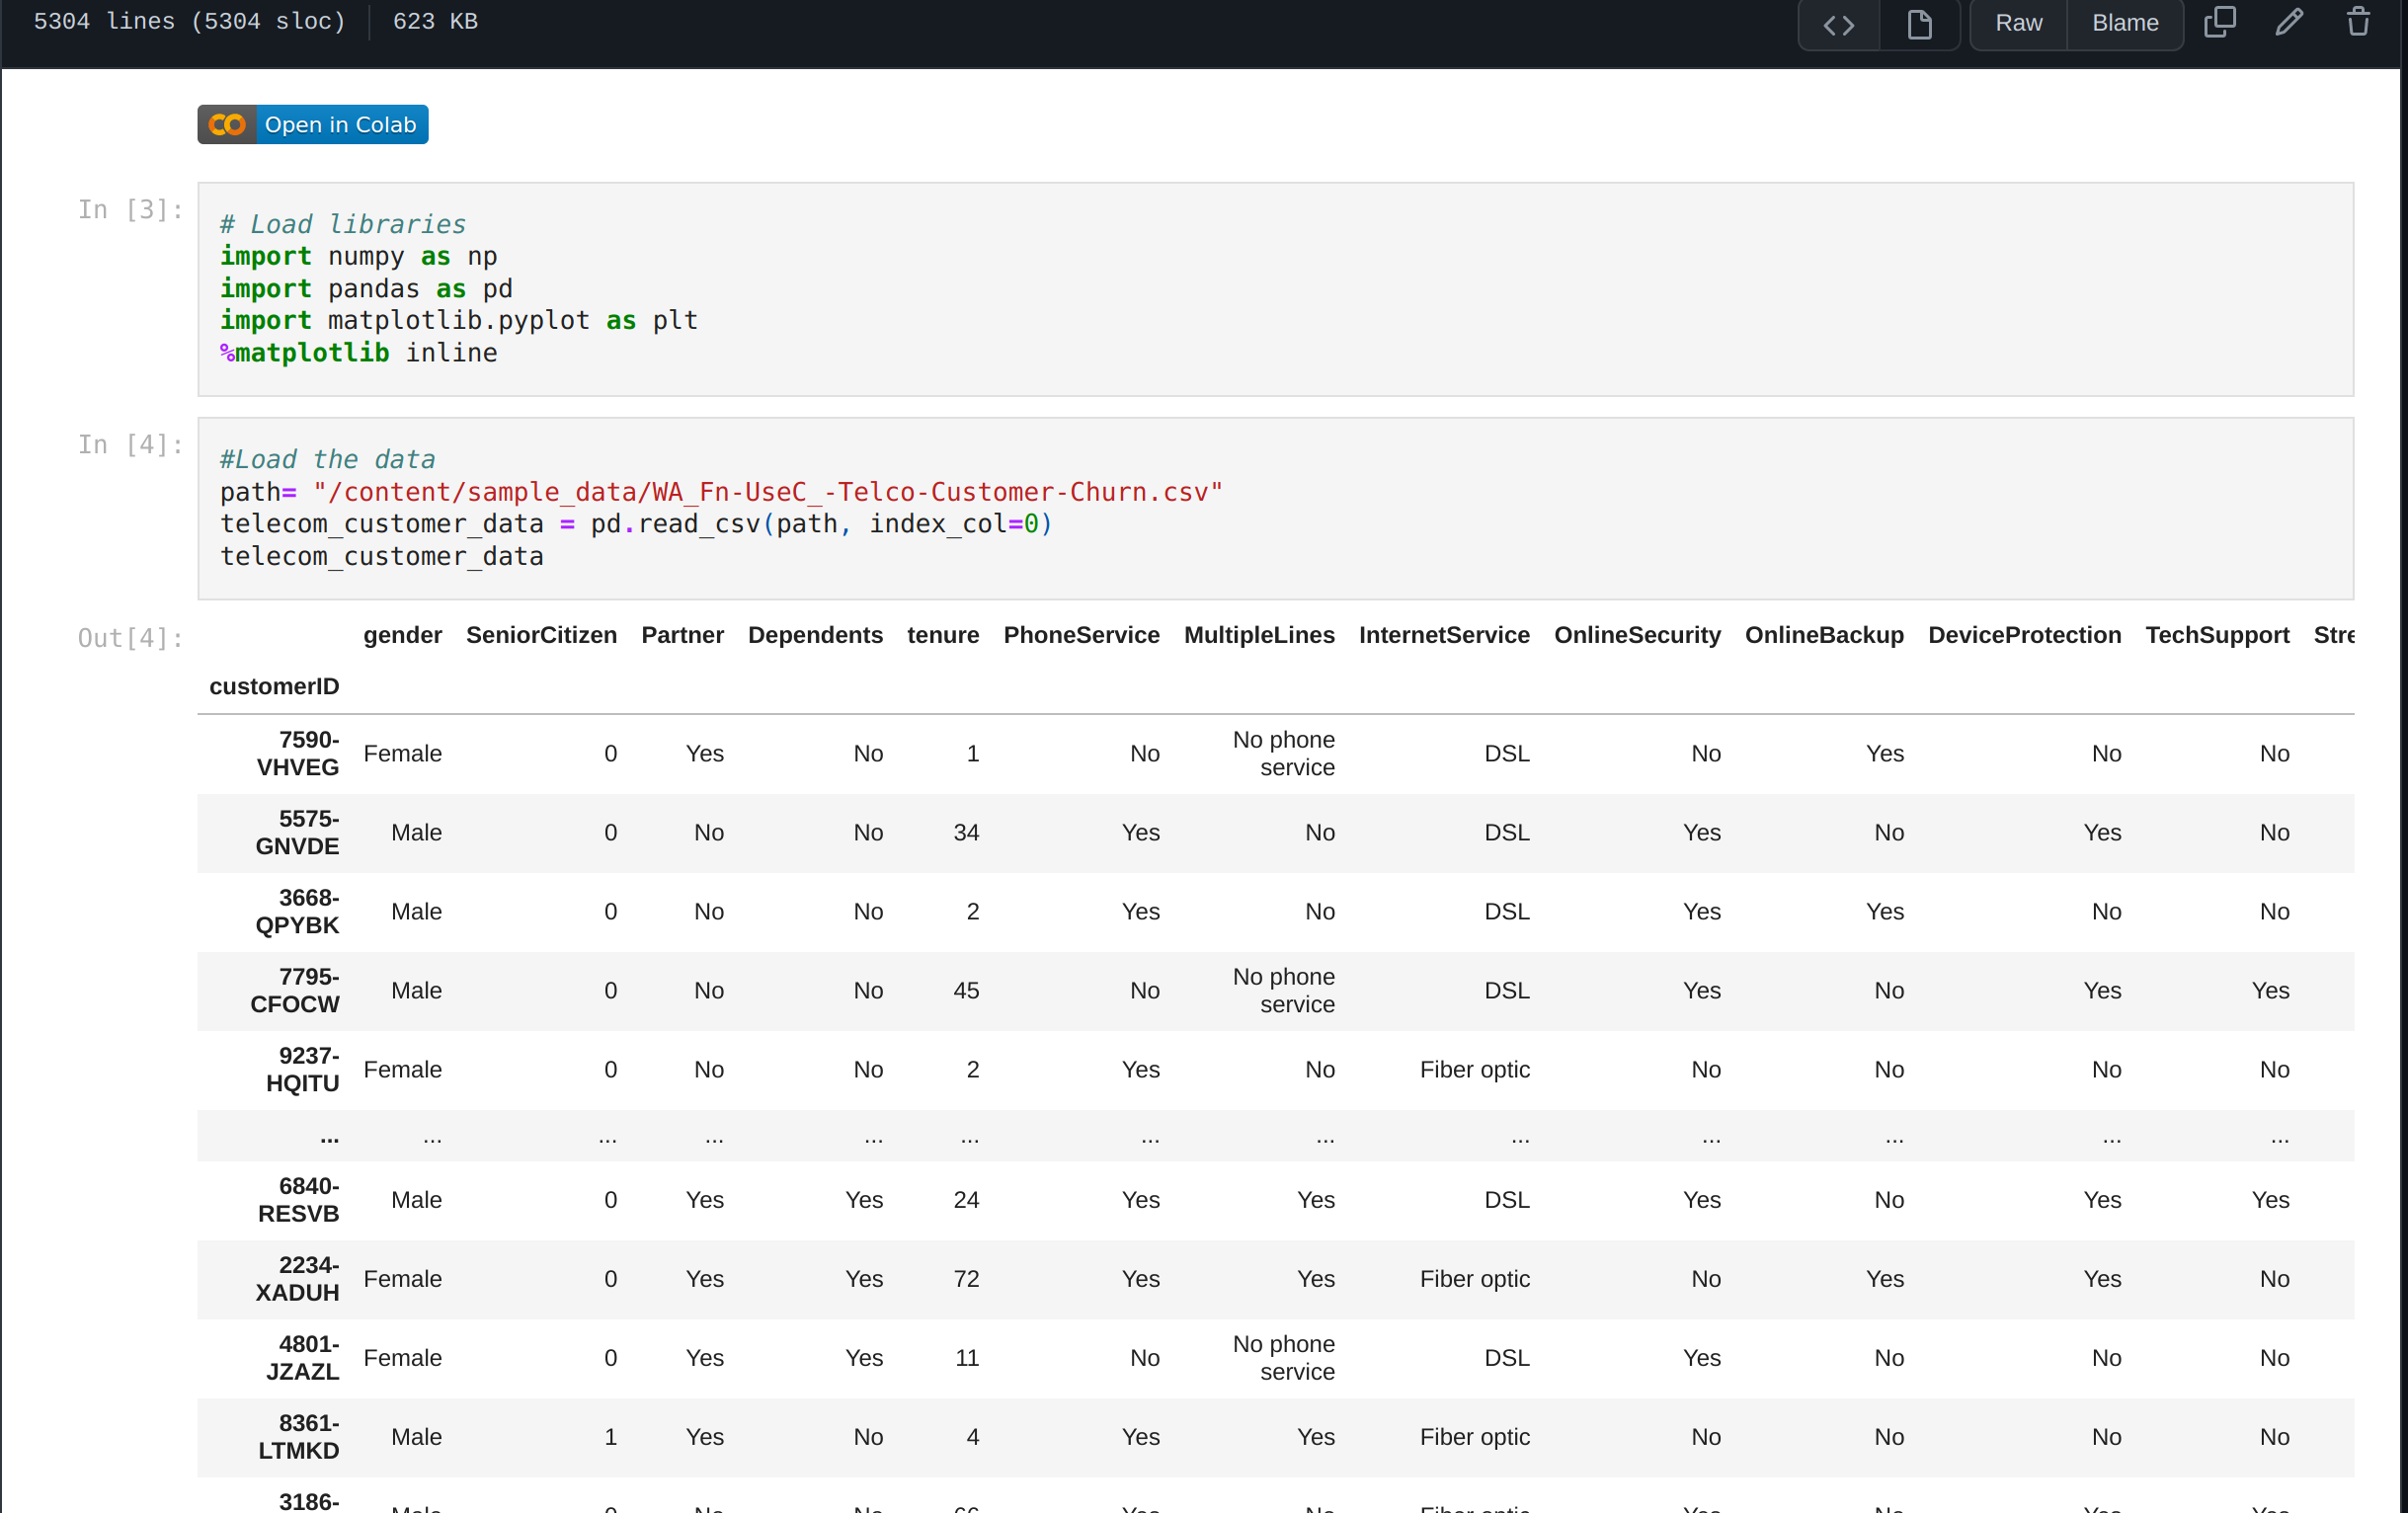The width and height of the screenshot is (2408, 1513).
Task: Click tenure value 34 for 5575-GNVDE
Action: [x=966, y=833]
